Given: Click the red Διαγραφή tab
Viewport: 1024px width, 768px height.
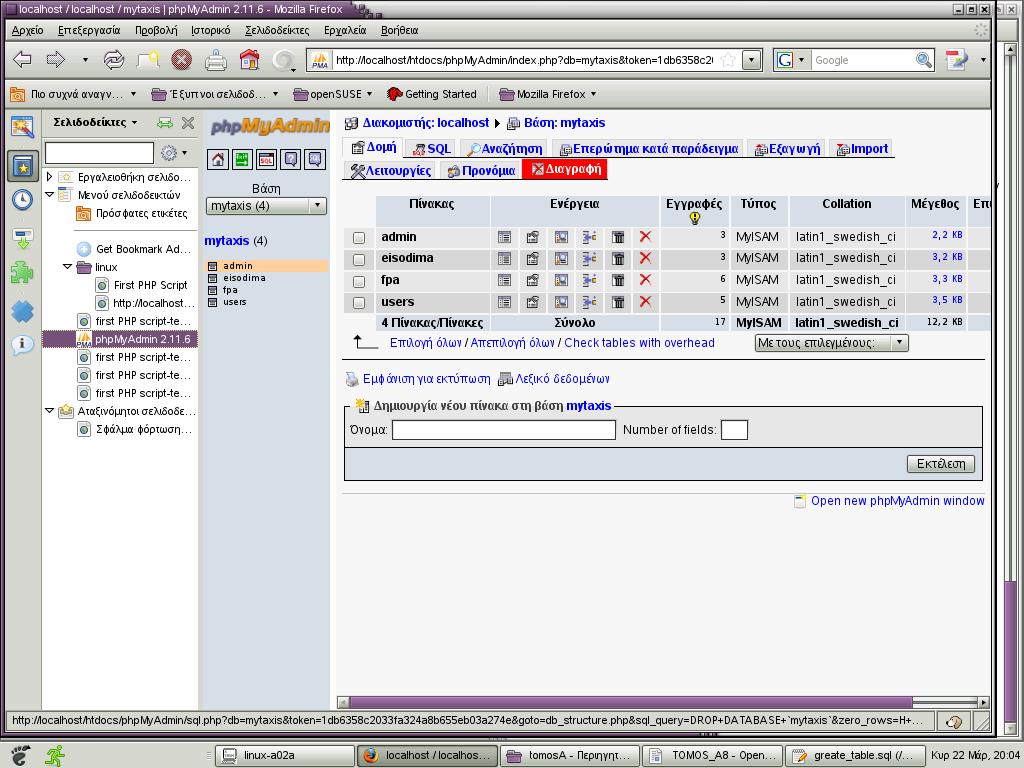Looking at the screenshot, I should [565, 169].
